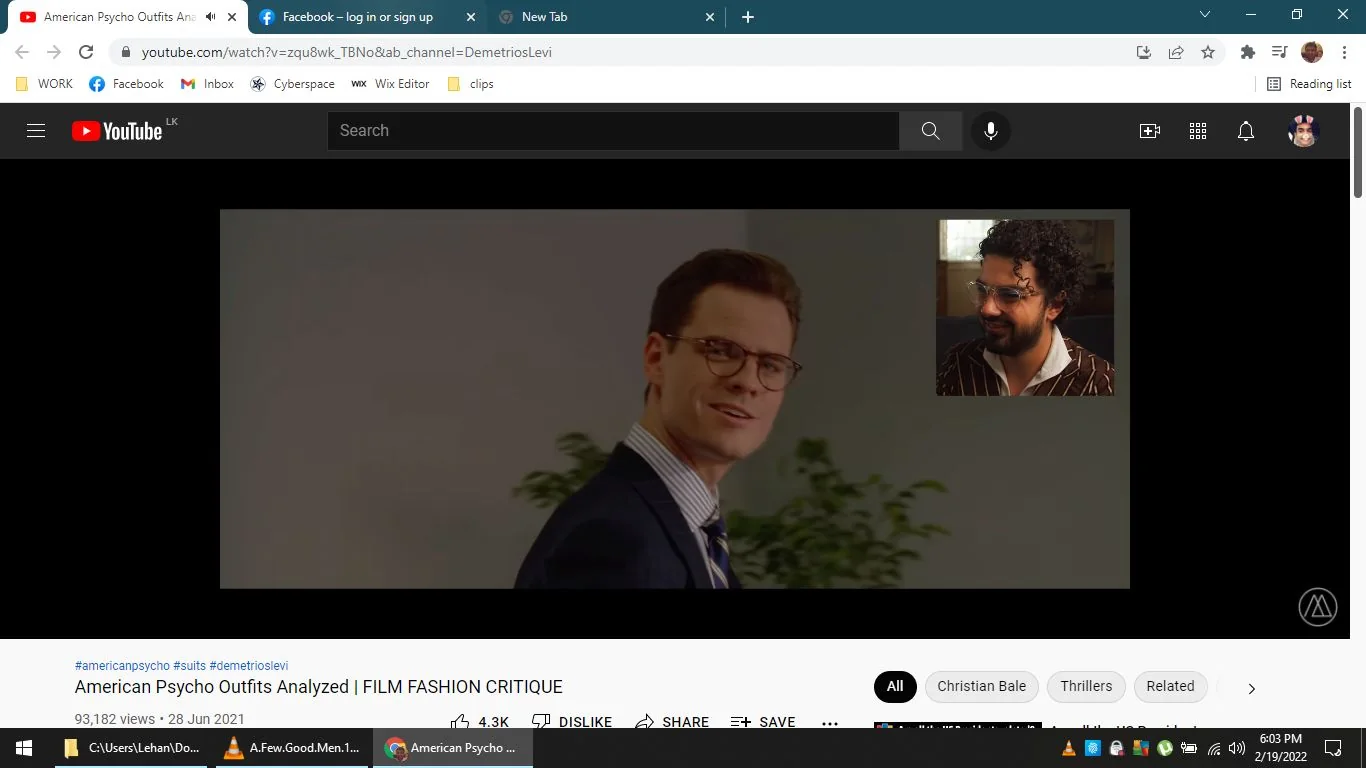Open the tab search dropdown arrow
Image resolution: width=1366 pixels, height=768 pixels.
tap(1205, 15)
